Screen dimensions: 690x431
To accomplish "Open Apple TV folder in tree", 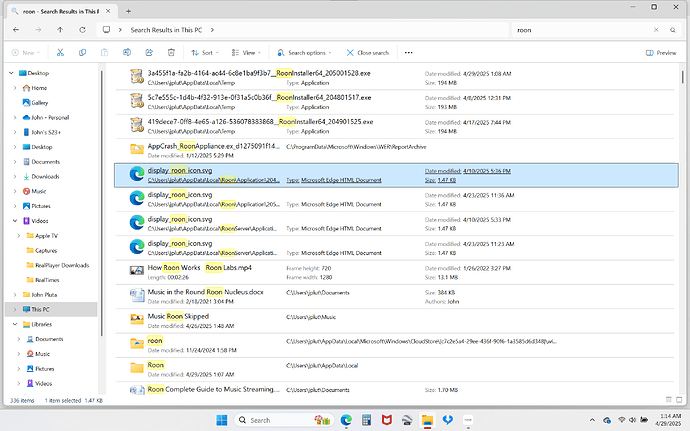I will click(x=42, y=236).
